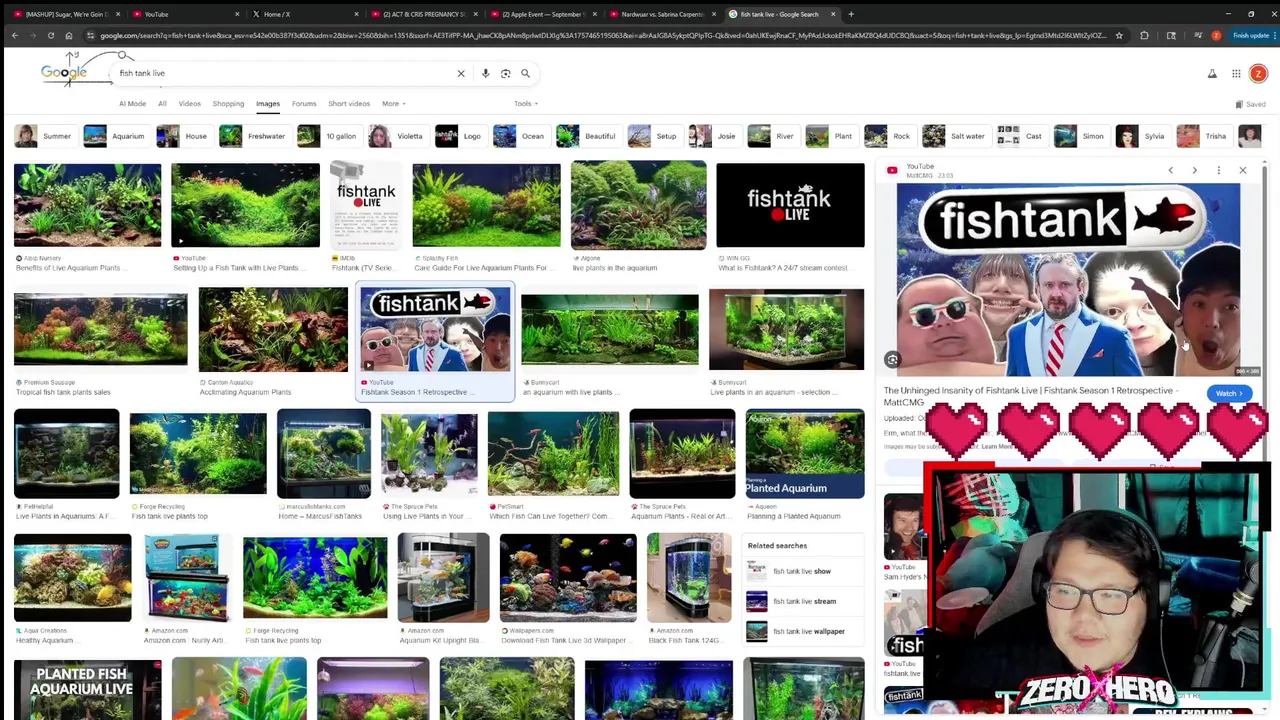Image resolution: width=1280 pixels, height=720 pixels.
Task: Open the Tools dropdown
Action: pos(526,104)
